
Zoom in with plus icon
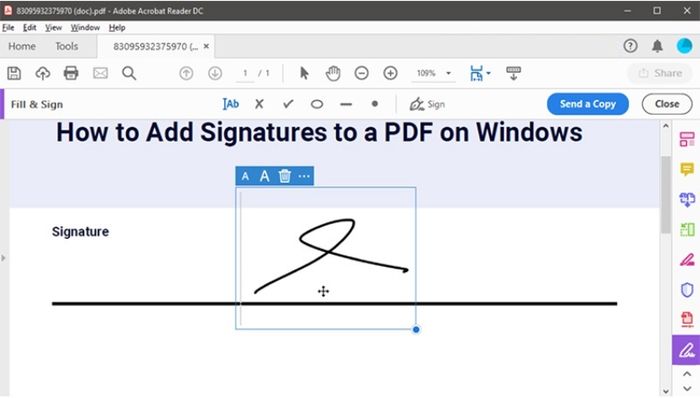(x=391, y=73)
